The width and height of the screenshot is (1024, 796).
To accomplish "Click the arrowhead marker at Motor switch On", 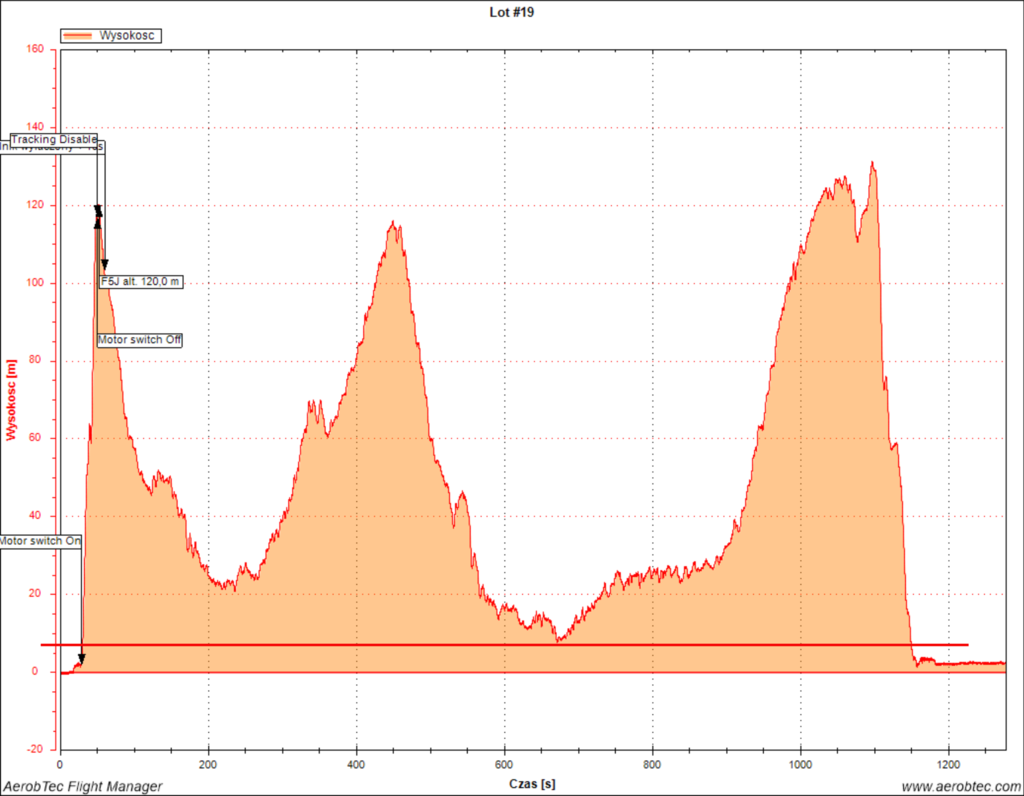I will (81, 659).
